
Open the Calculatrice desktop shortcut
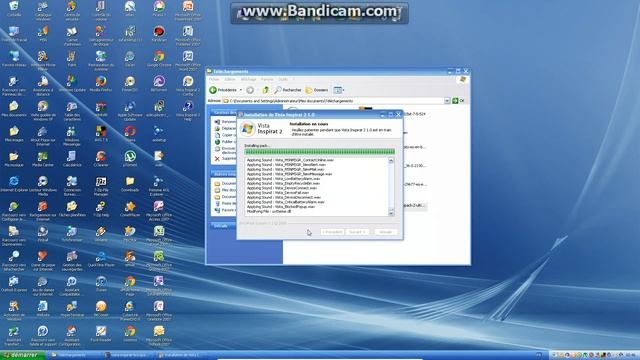tap(72, 159)
